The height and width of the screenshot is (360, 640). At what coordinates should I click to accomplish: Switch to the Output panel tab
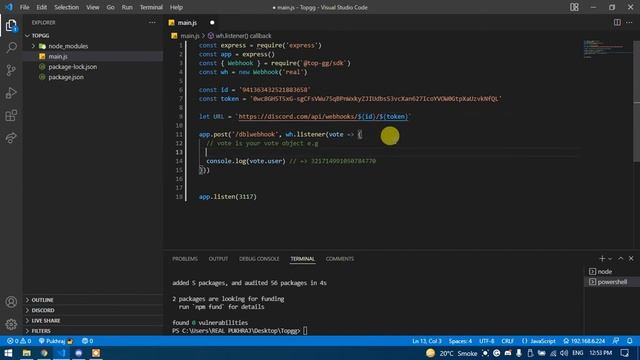218,259
